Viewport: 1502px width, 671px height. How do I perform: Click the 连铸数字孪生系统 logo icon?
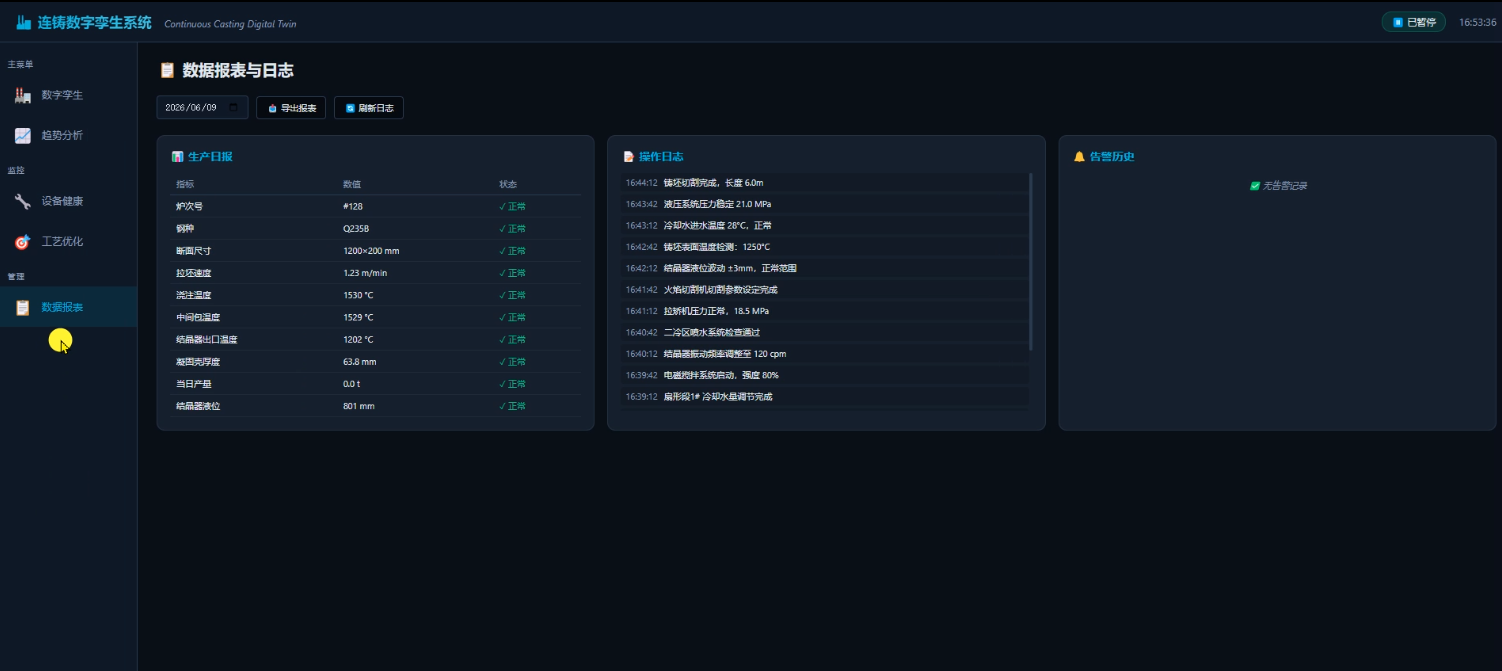point(24,22)
